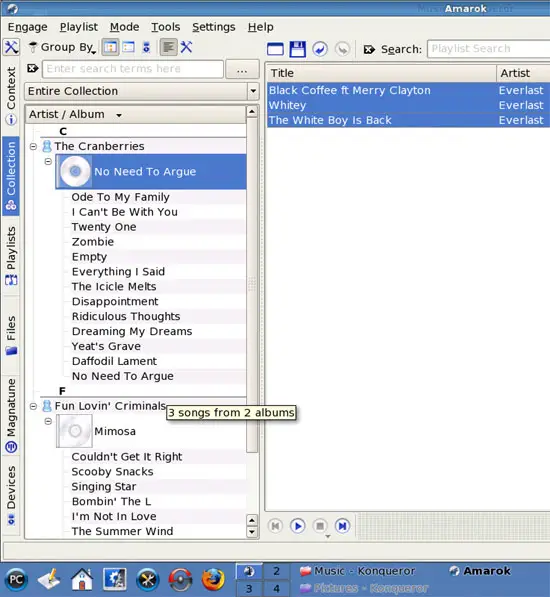Select the Scooby Snacks song
The height and width of the screenshot is (597, 550).
pyautogui.click(x=112, y=472)
